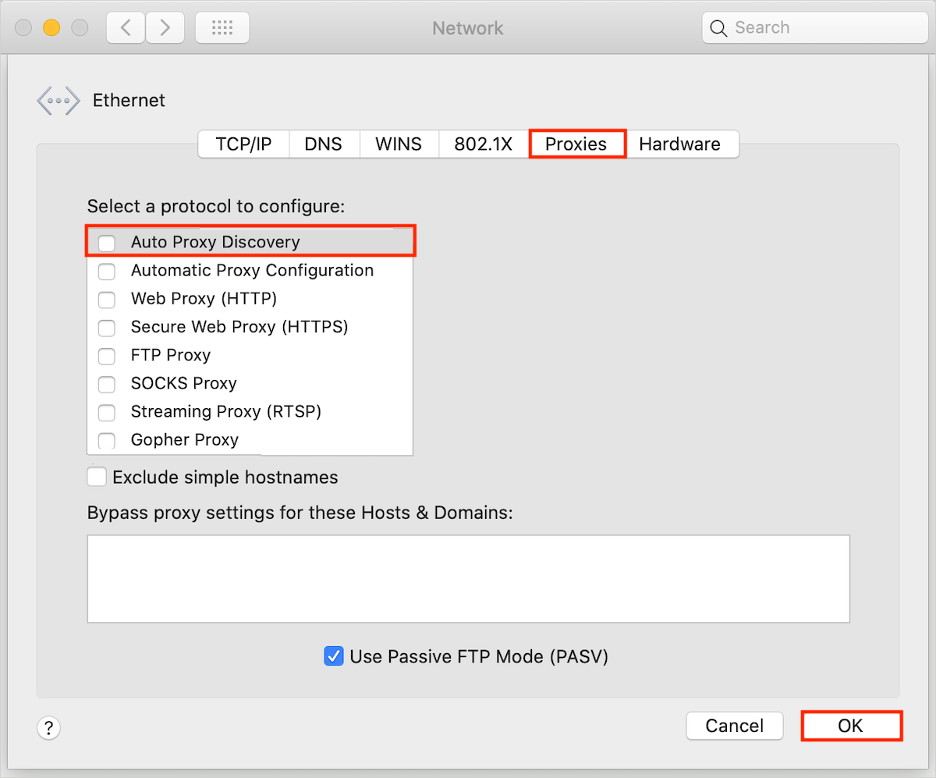936x778 pixels.
Task: Cancel the proxy settings changes
Action: click(x=734, y=726)
